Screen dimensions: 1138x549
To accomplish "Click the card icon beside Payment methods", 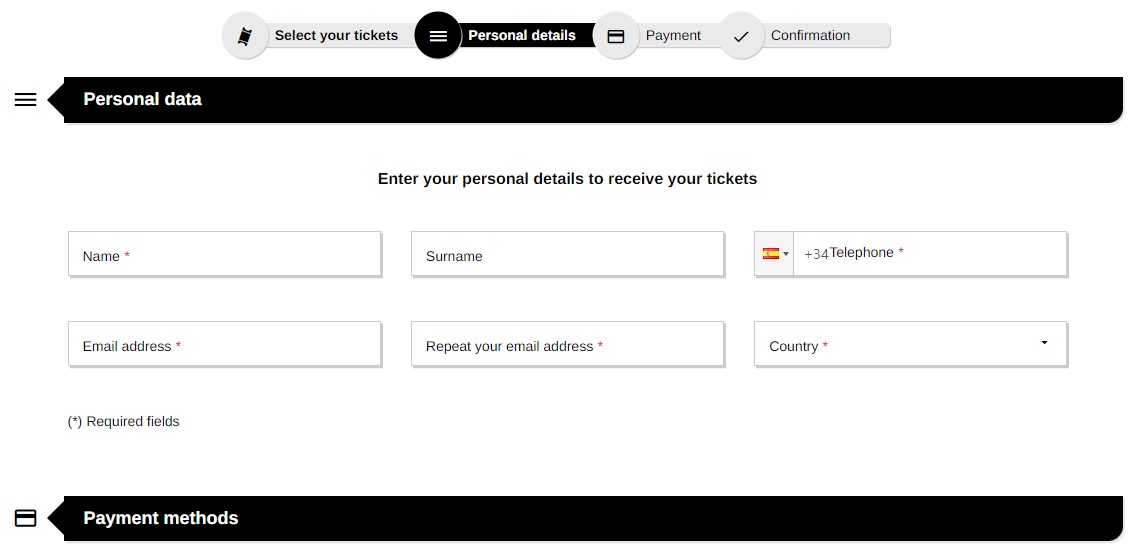I will pyautogui.click(x=25, y=518).
